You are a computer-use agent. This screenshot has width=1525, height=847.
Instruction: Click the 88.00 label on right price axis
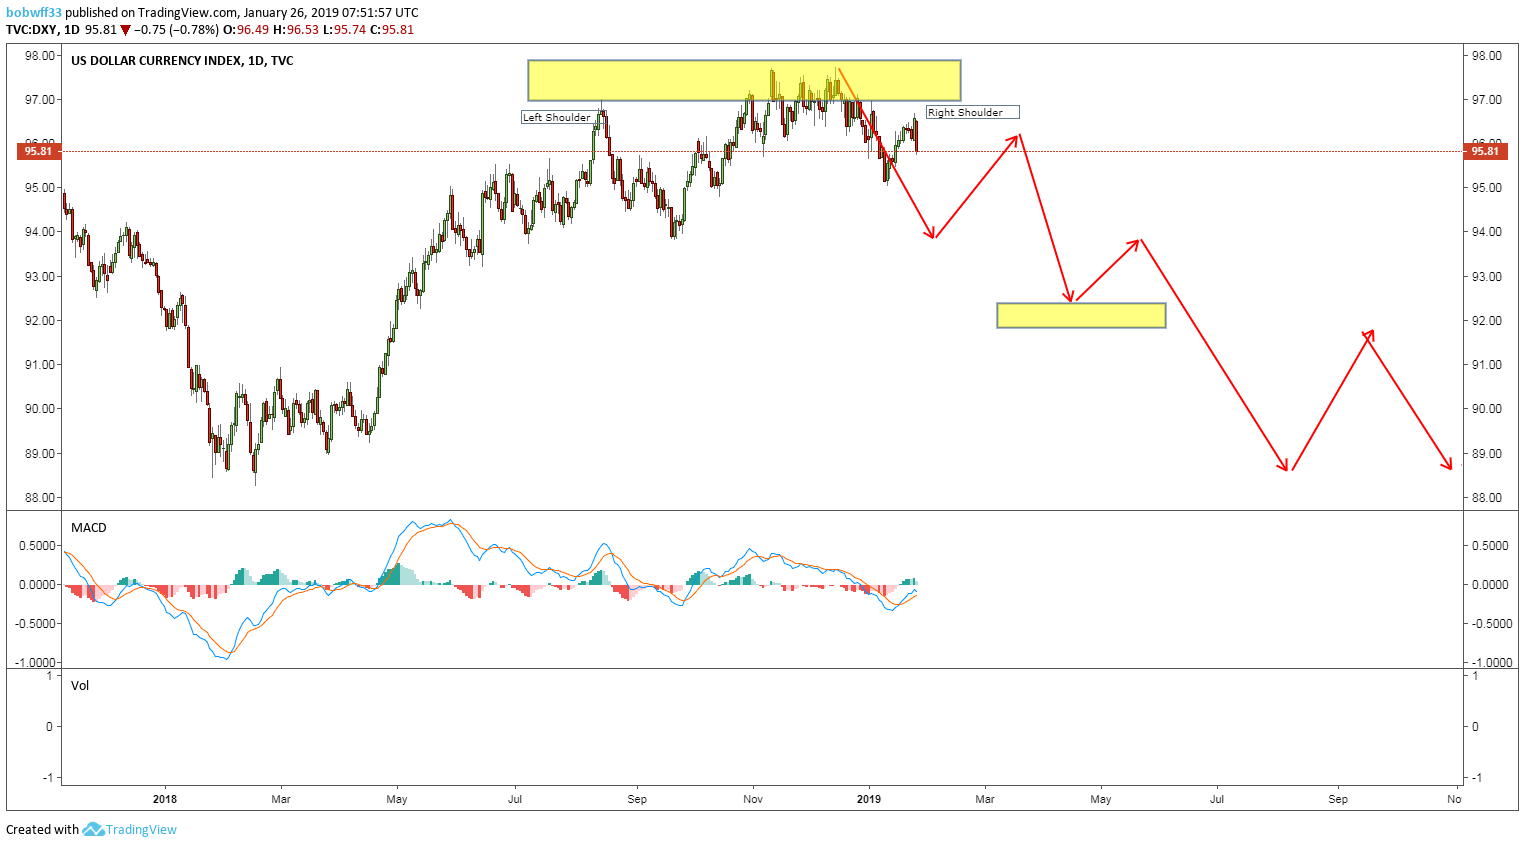(x=1486, y=498)
